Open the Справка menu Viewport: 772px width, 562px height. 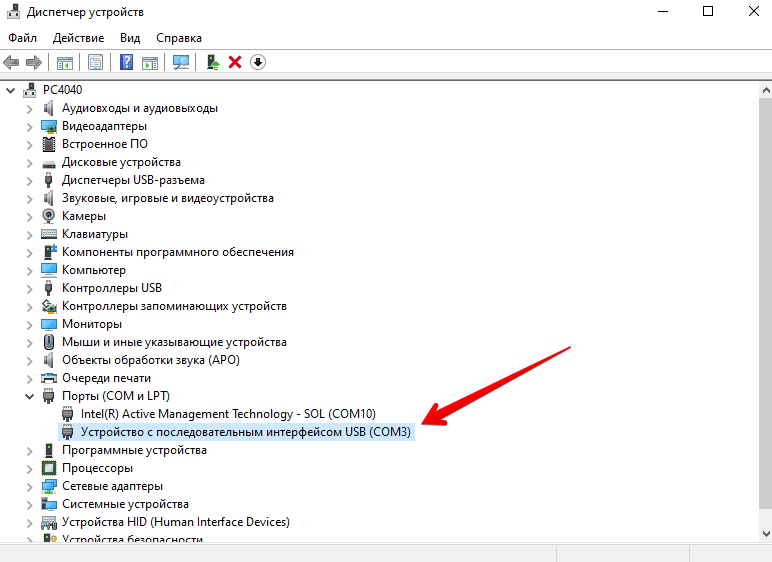click(x=179, y=37)
